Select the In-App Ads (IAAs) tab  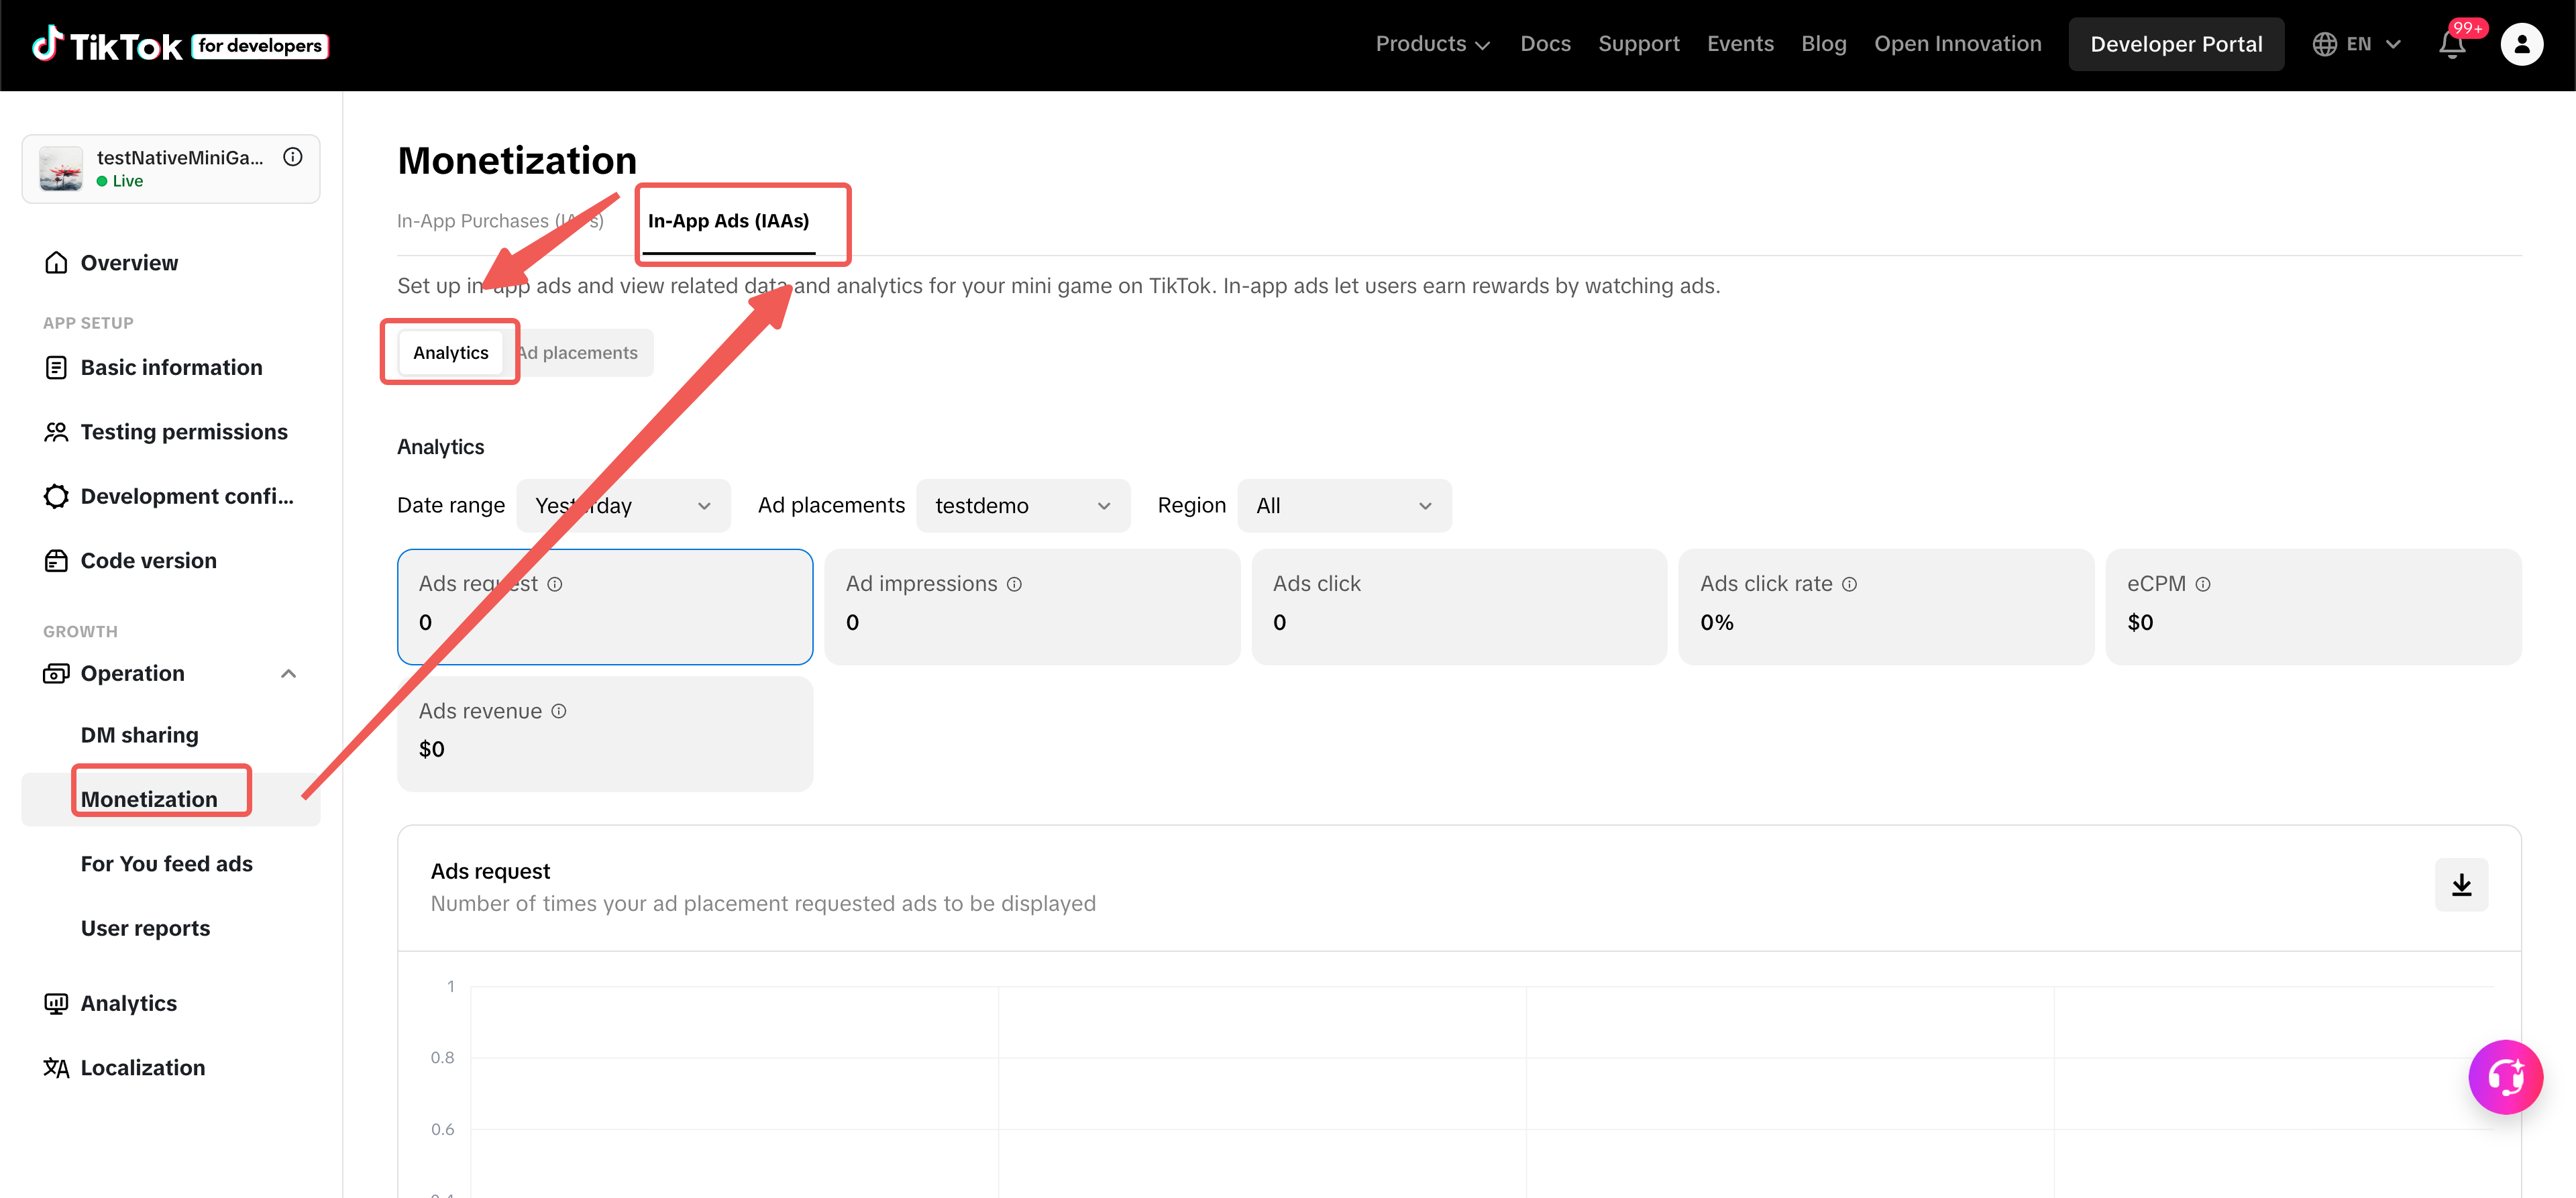(728, 221)
